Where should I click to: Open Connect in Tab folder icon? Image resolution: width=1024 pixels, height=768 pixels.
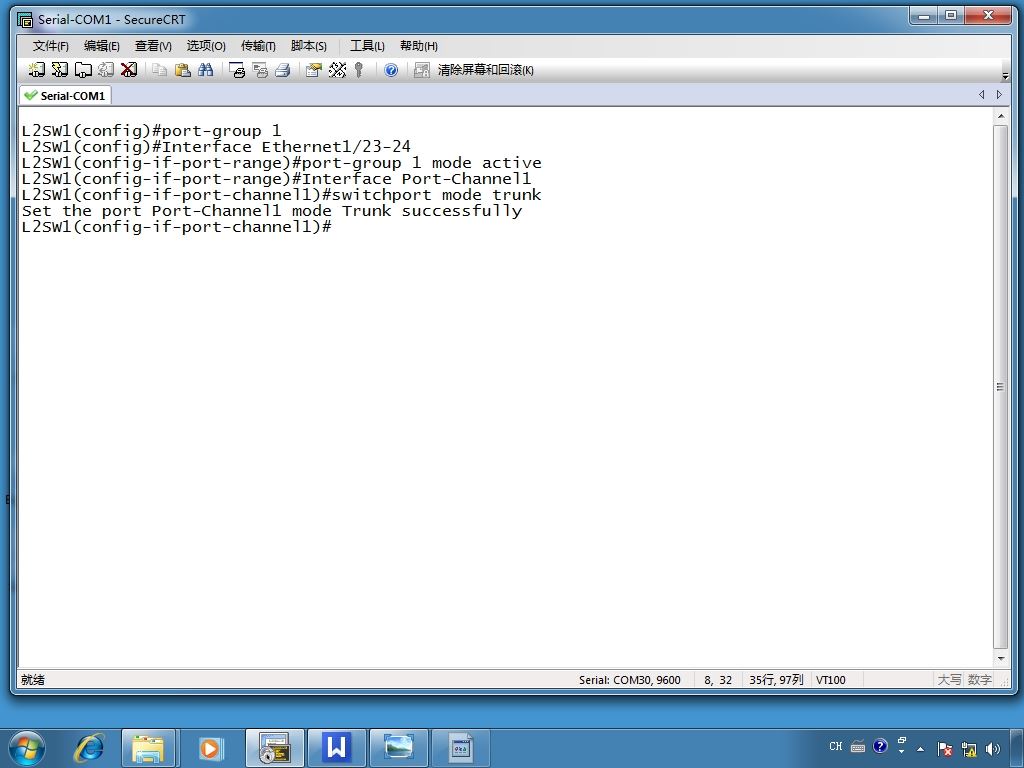(83, 70)
